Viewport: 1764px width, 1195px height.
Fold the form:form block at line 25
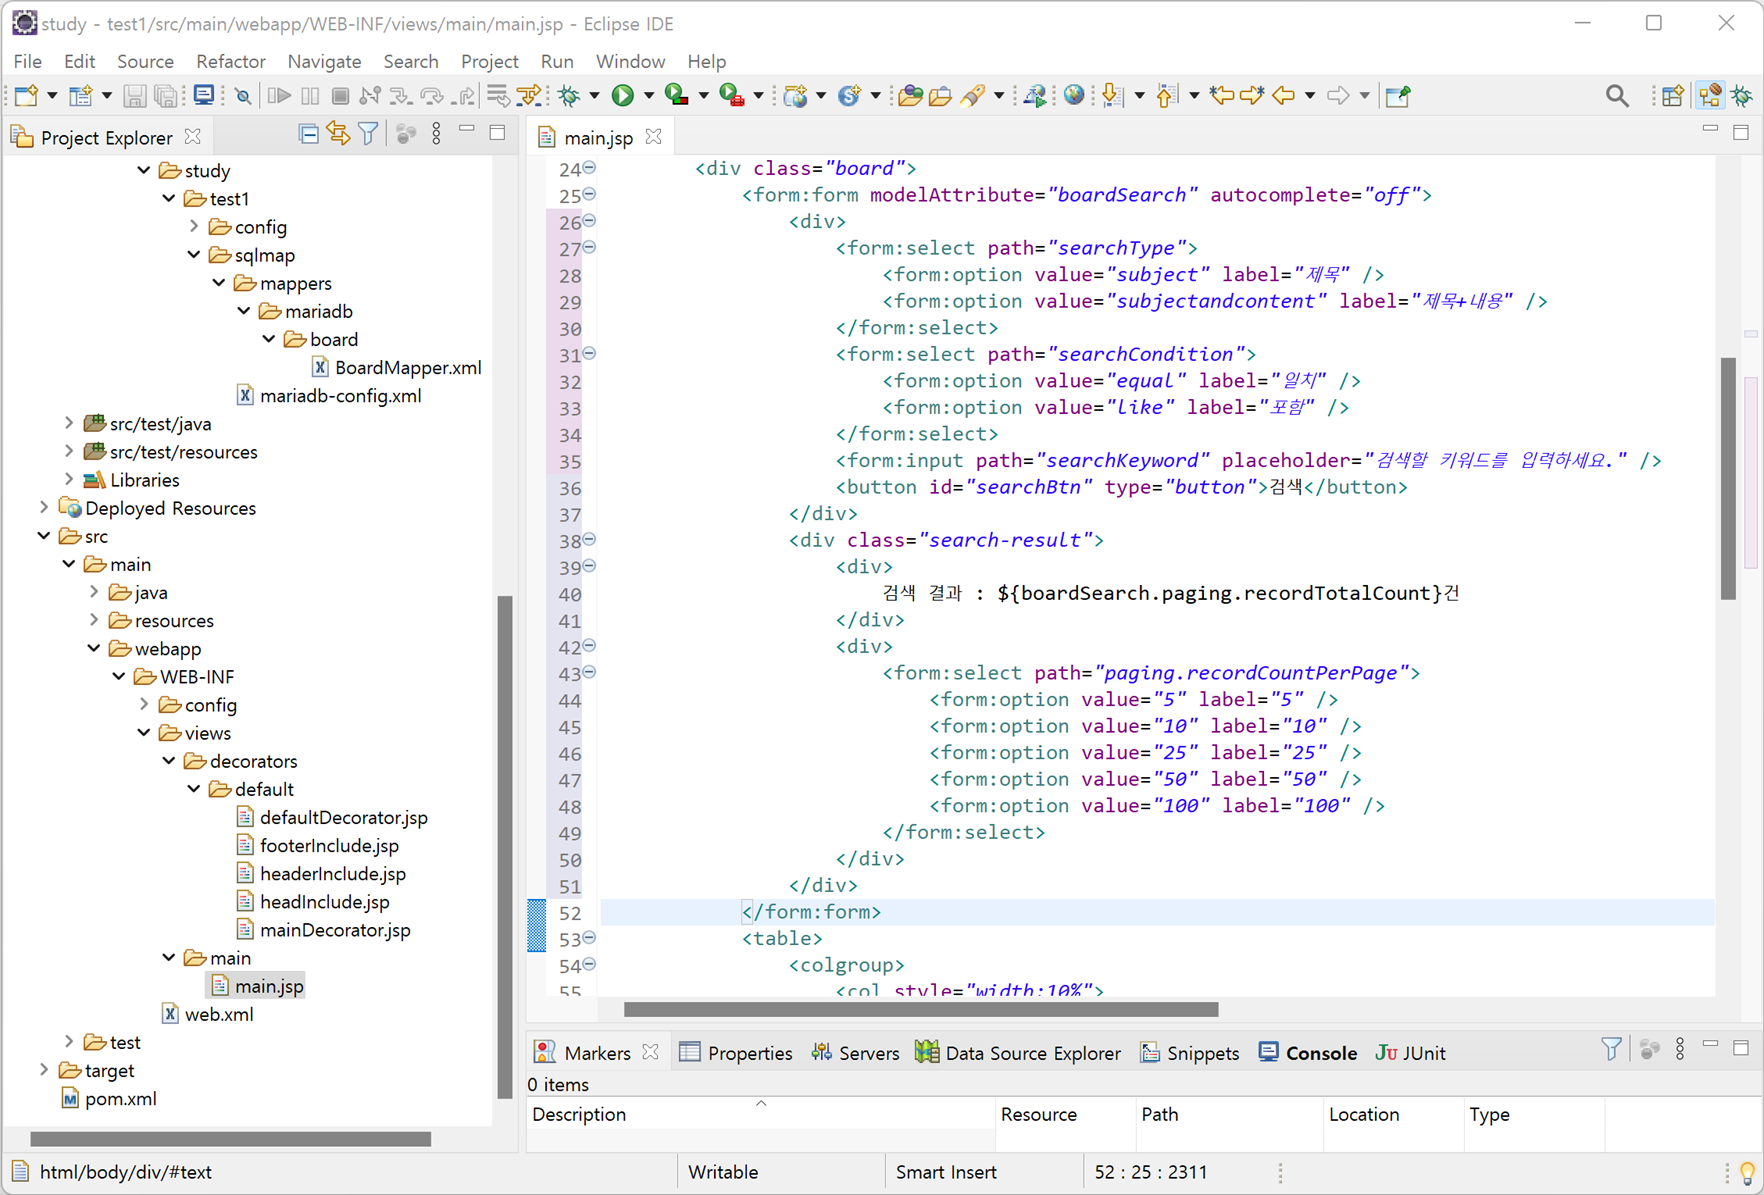[x=590, y=194]
